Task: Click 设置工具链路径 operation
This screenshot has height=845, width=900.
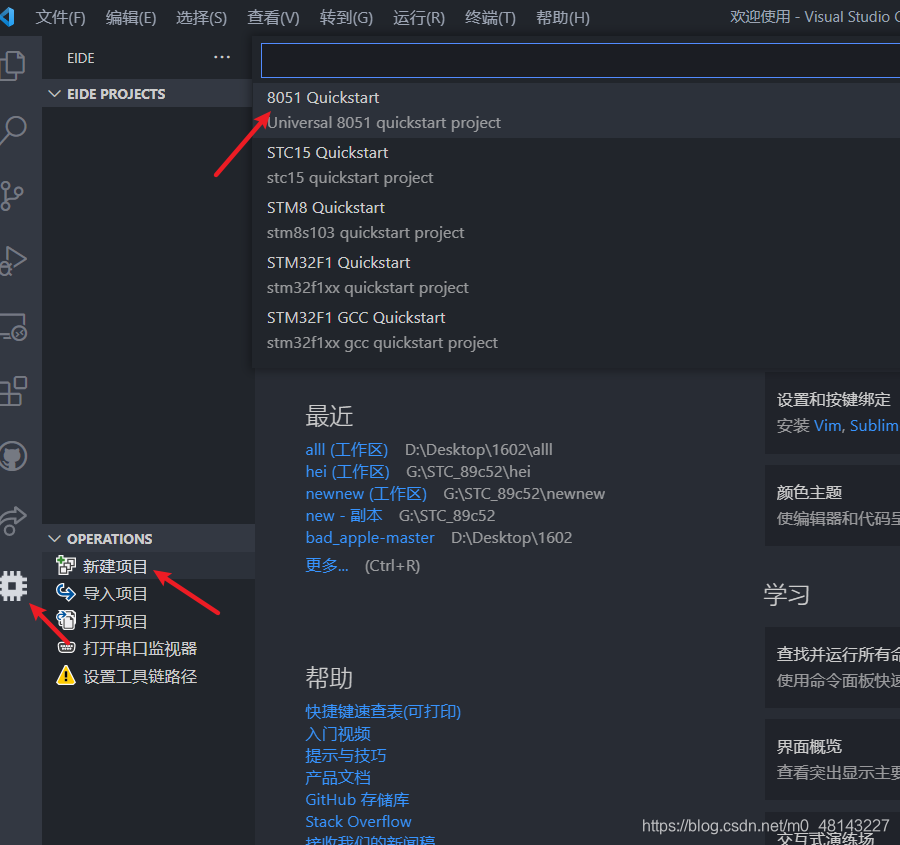Action: (x=140, y=676)
